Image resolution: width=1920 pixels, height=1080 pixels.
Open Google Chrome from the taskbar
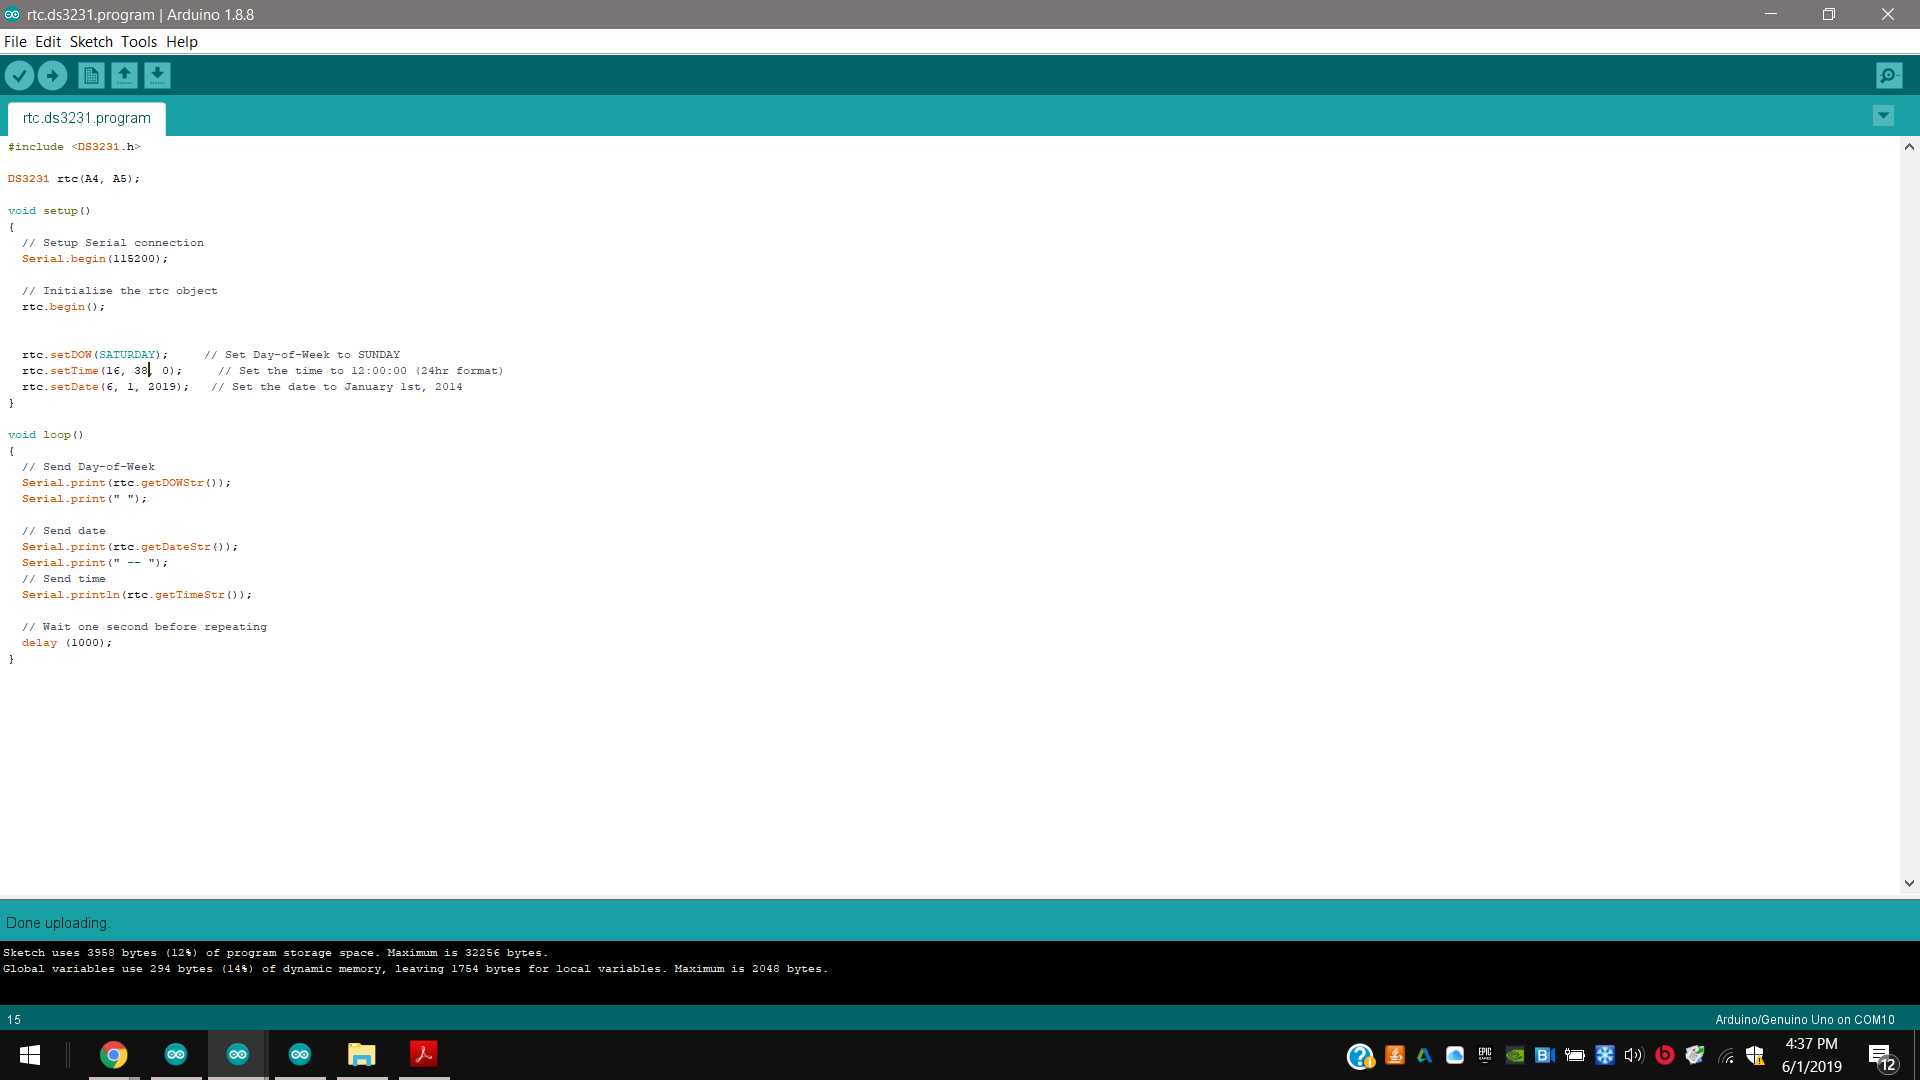point(114,1054)
